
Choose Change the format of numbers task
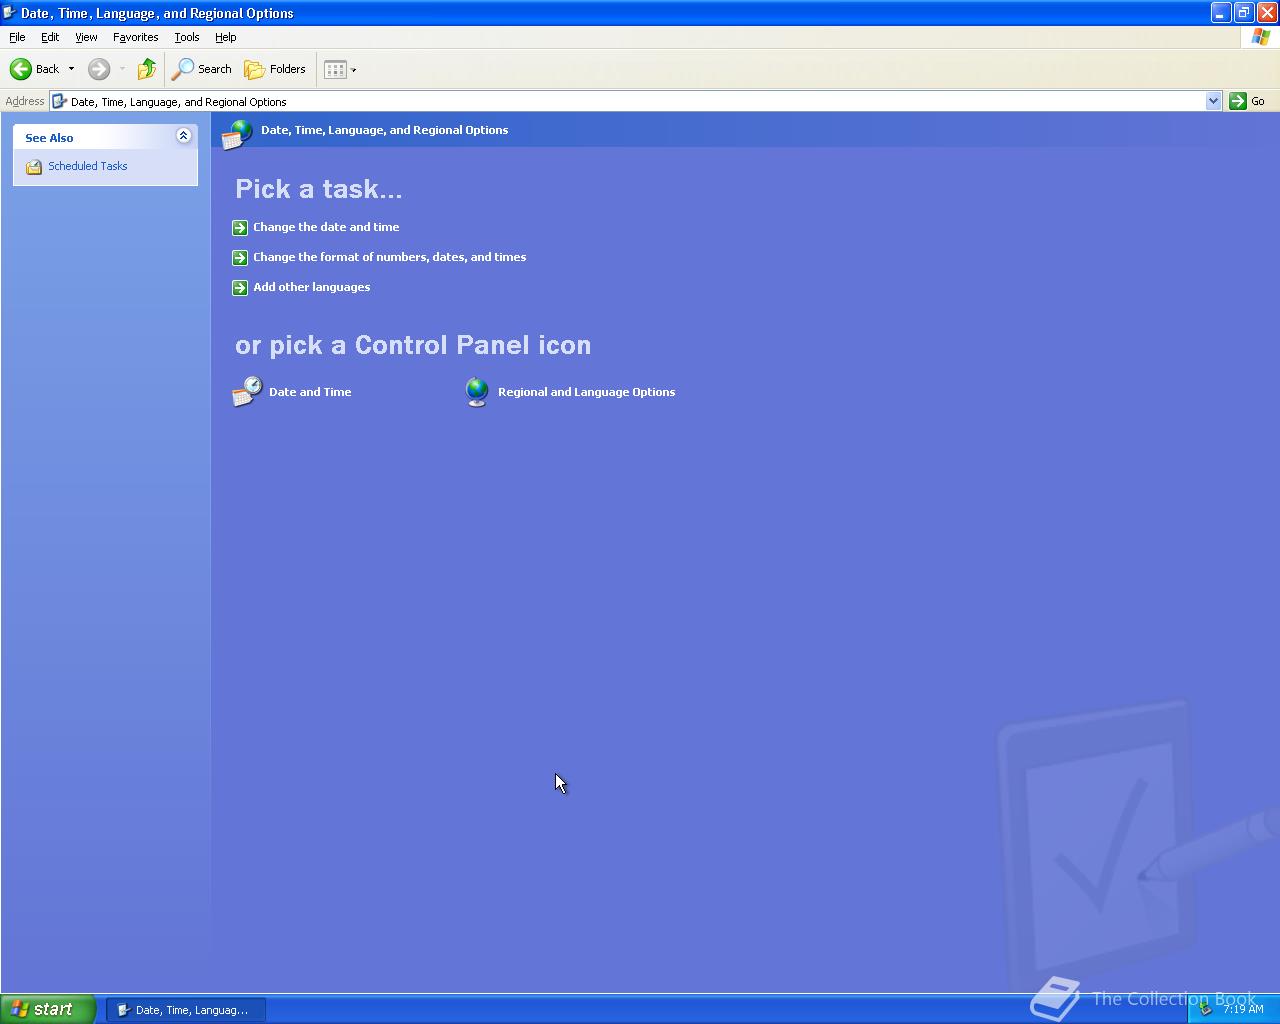click(390, 257)
